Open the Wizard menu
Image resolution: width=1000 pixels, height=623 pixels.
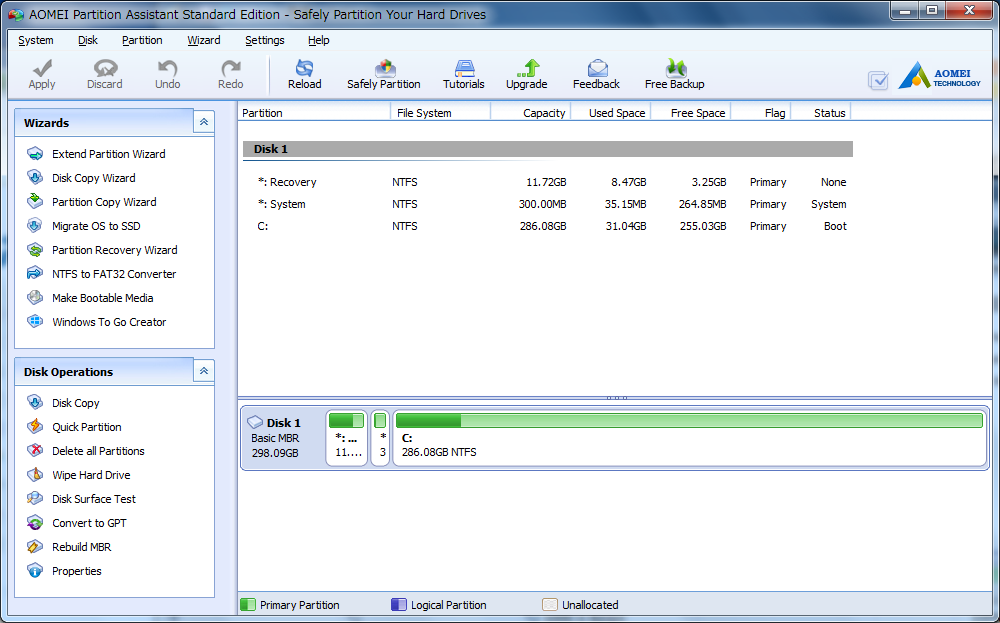pos(204,40)
